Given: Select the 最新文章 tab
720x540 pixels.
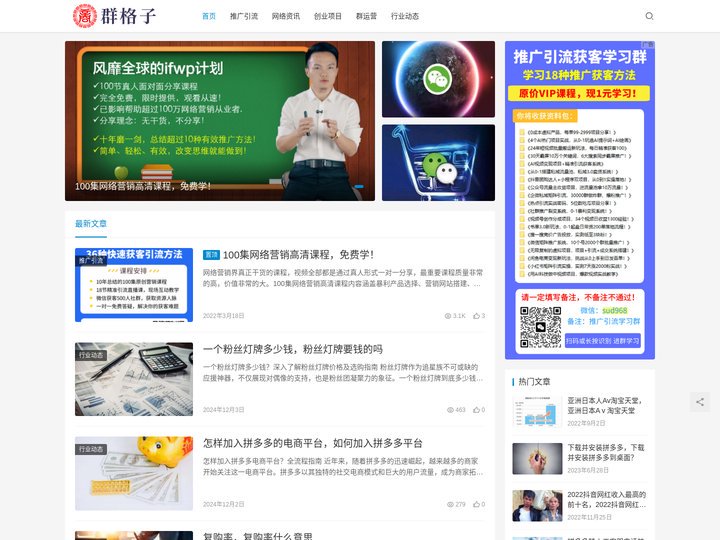Looking at the screenshot, I should pos(91,224).
